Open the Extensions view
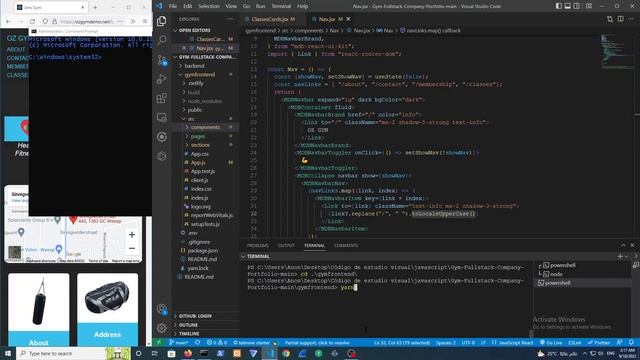Viewport: 640px width, 360px height. click(162, 98)
